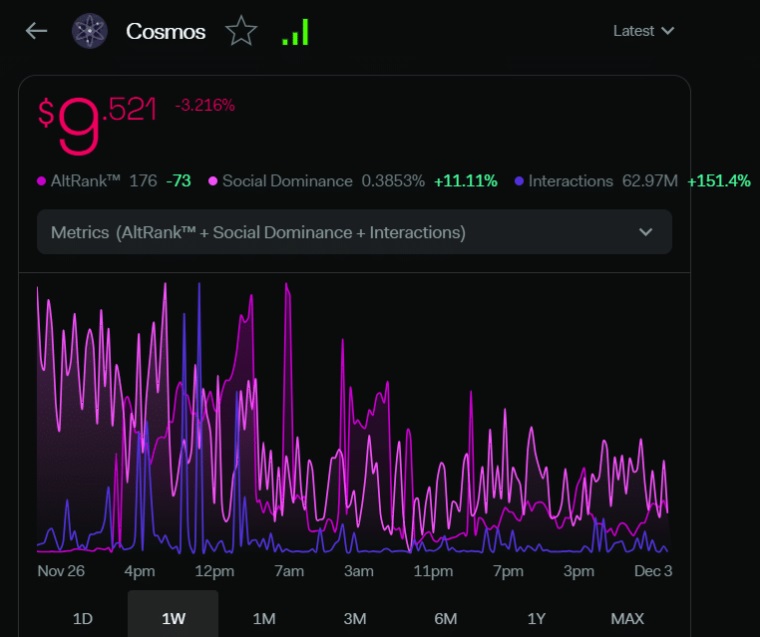Click the $9.521 price display
Screen dimensions: 760x637
[x=97, y=125]
